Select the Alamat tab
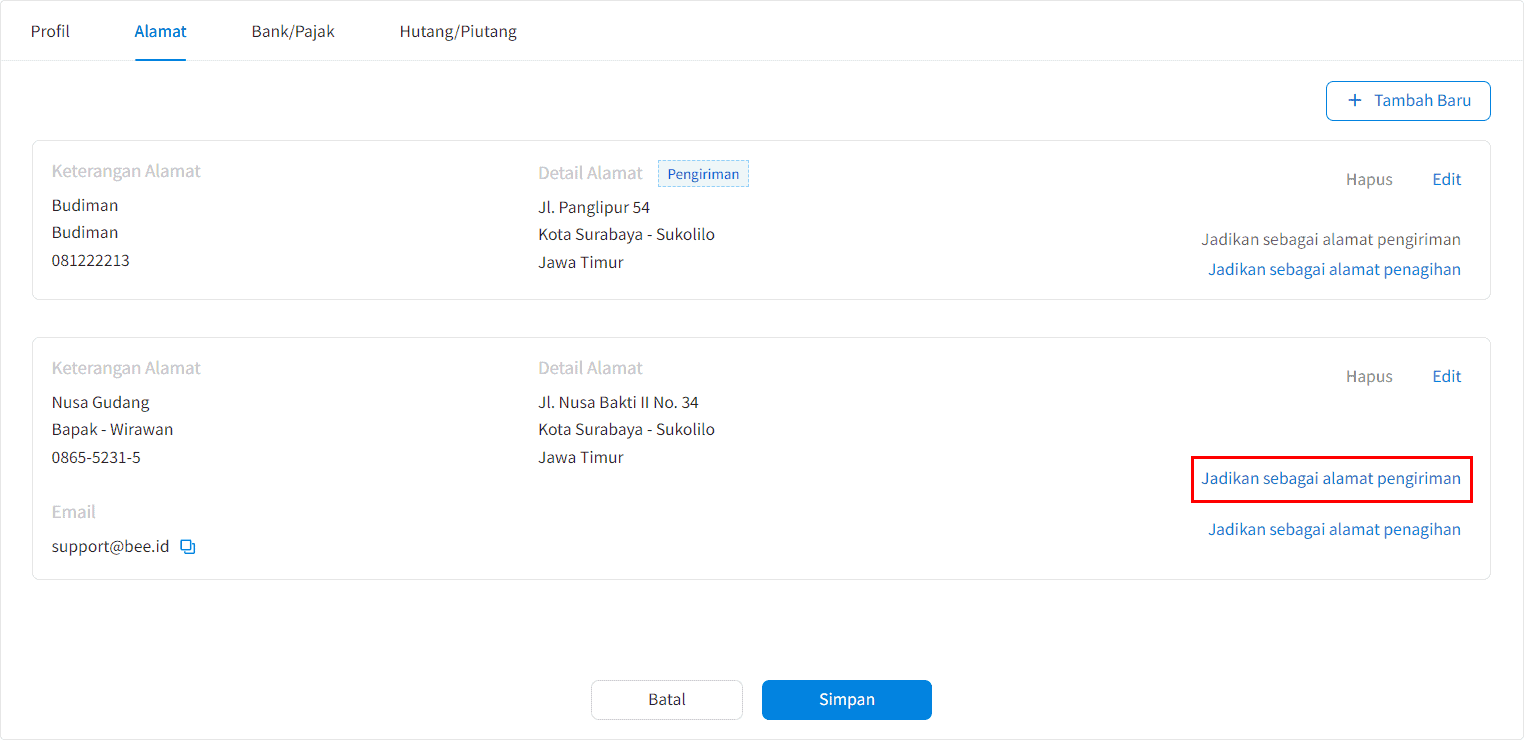Viewport: 1524px width, 740px height. tap(160, 31)
